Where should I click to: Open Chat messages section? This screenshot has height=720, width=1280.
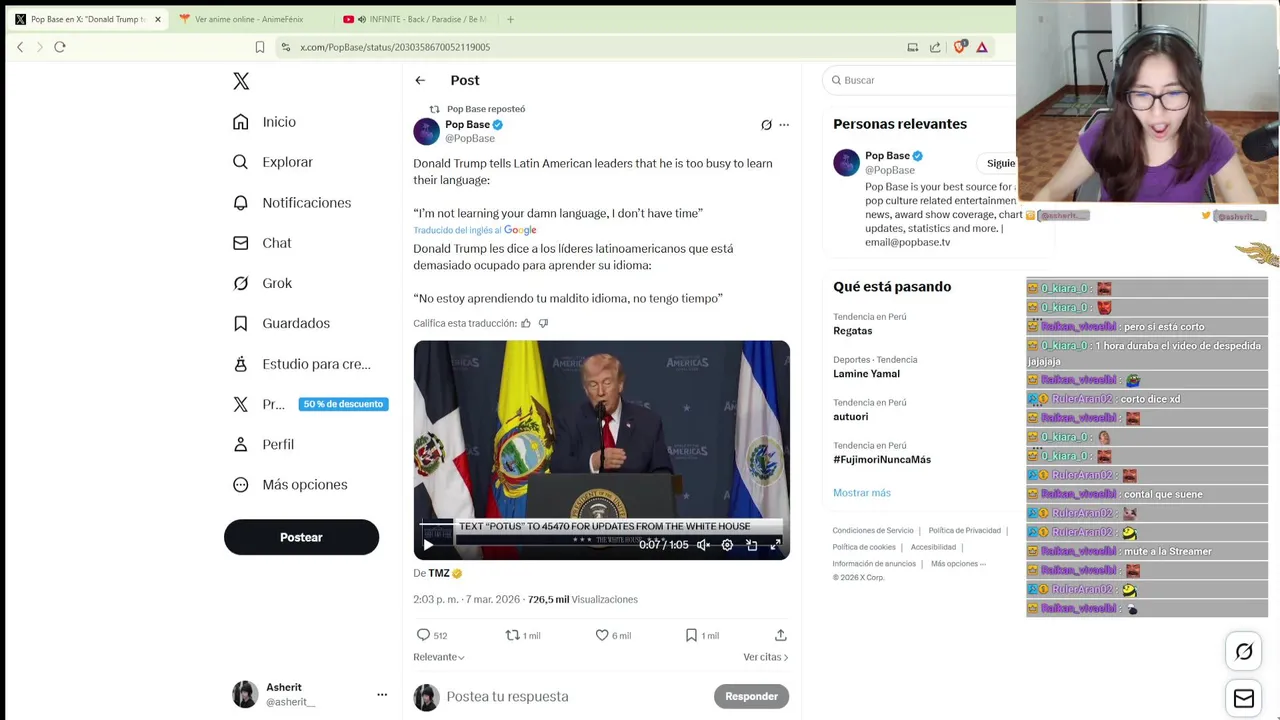(262, 243)
